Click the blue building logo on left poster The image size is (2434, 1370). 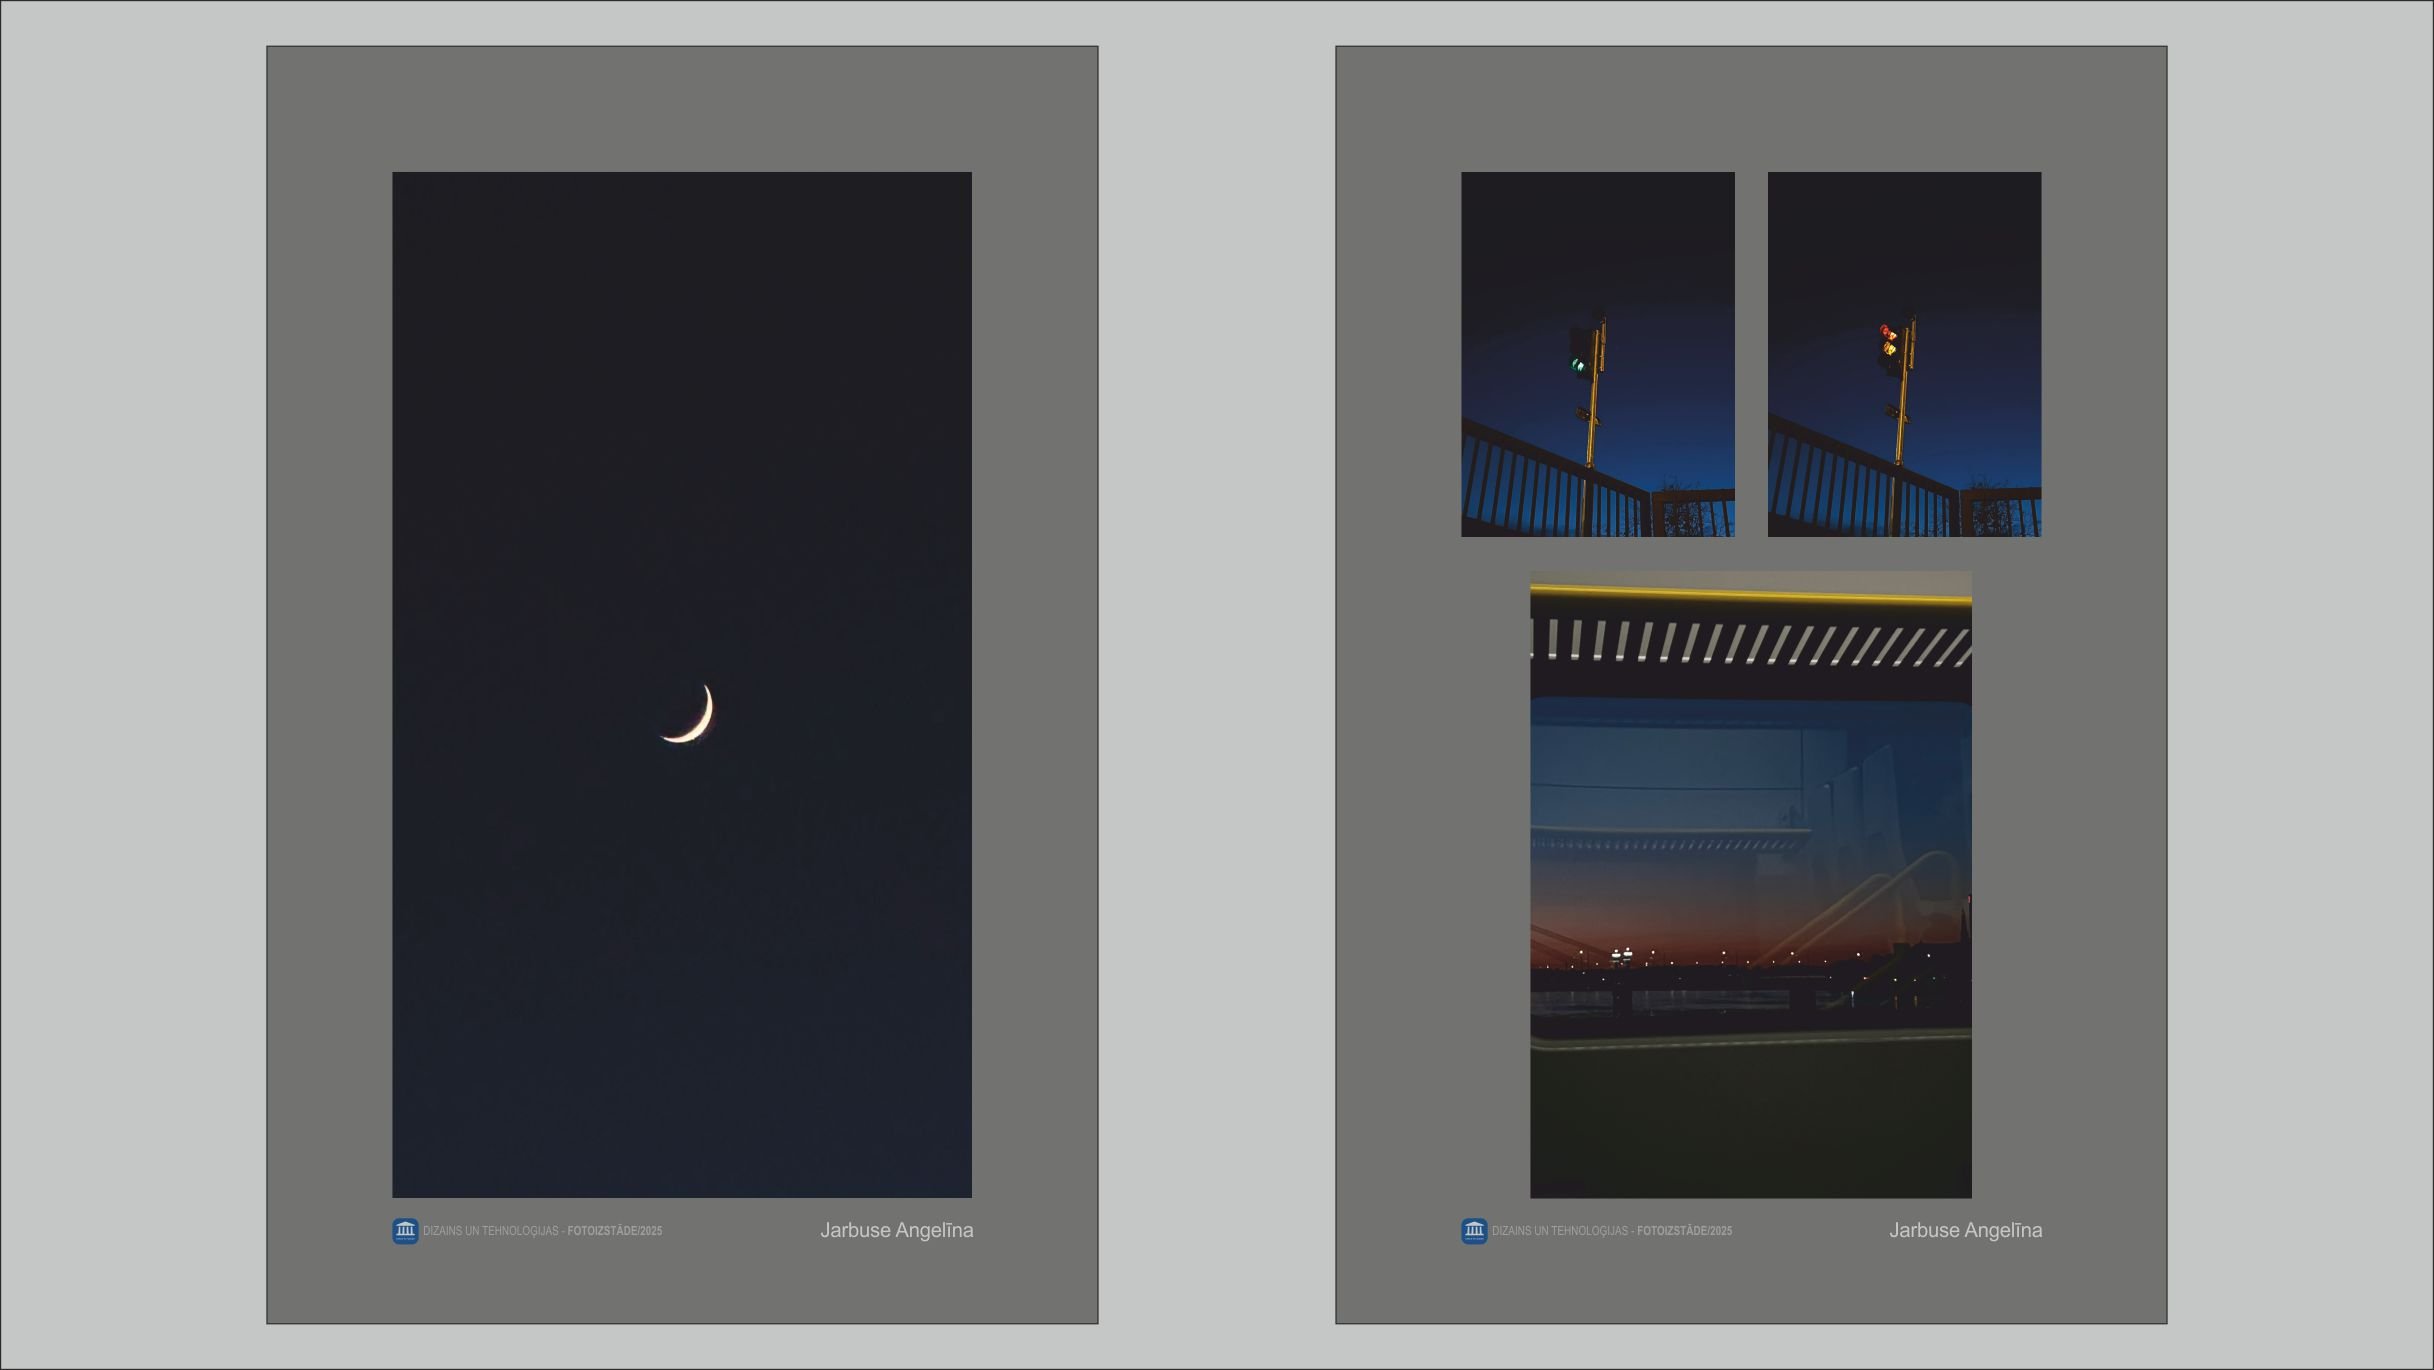(x=405, y=1230)
